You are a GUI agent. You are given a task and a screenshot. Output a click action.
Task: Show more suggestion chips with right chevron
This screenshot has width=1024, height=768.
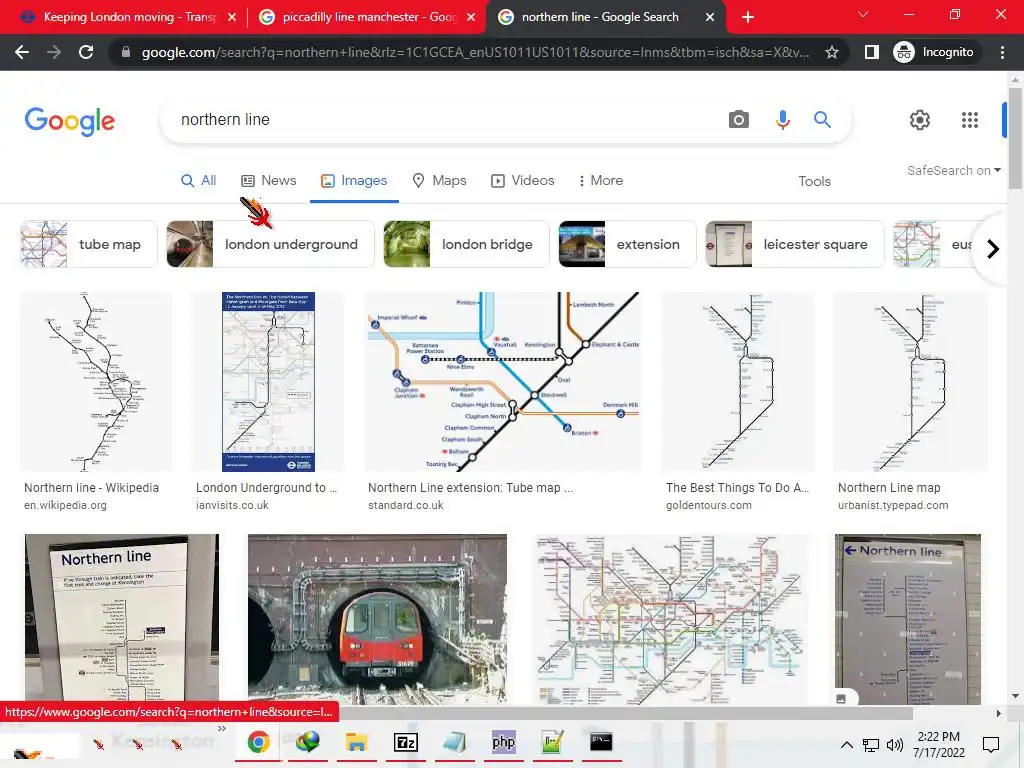click(993, 249)
